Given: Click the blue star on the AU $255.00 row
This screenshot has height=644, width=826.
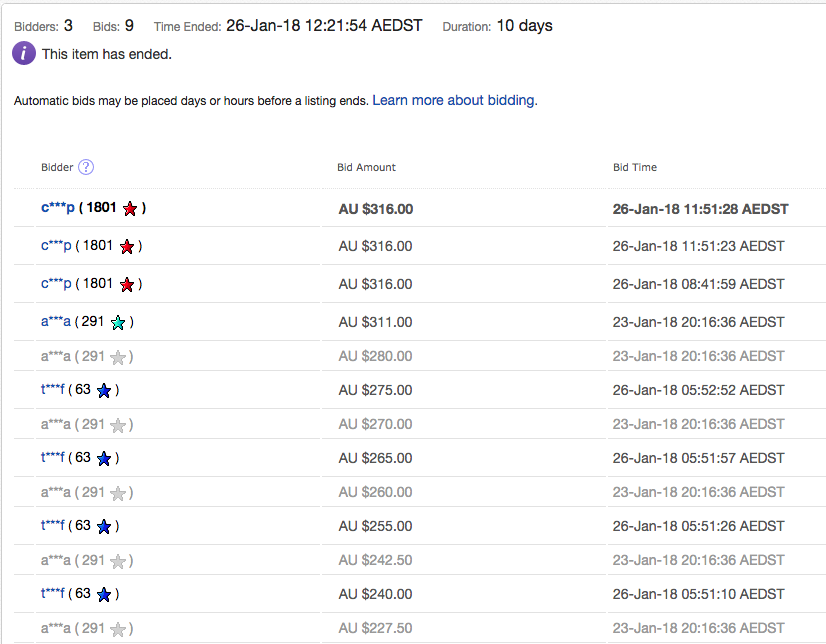Looking at the screenshot, I should 104,527.
